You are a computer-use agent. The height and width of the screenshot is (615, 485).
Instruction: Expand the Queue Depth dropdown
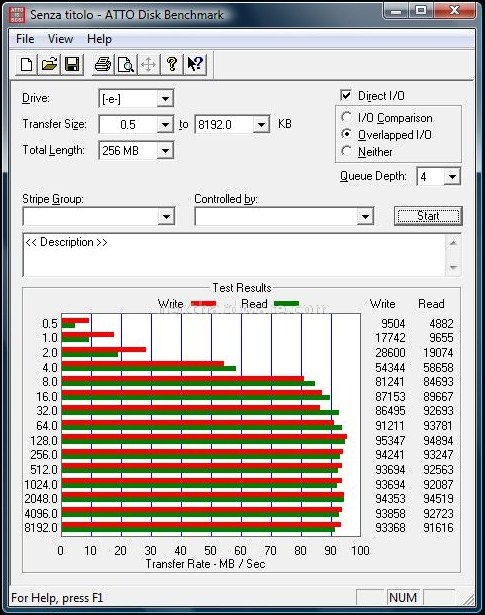[x=452, y=176]
